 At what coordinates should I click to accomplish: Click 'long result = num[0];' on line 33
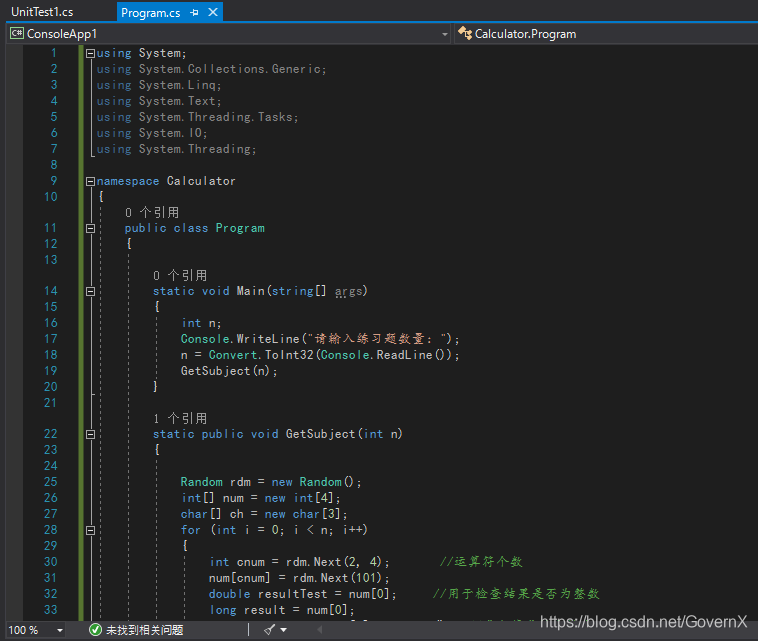coord(282,610)
